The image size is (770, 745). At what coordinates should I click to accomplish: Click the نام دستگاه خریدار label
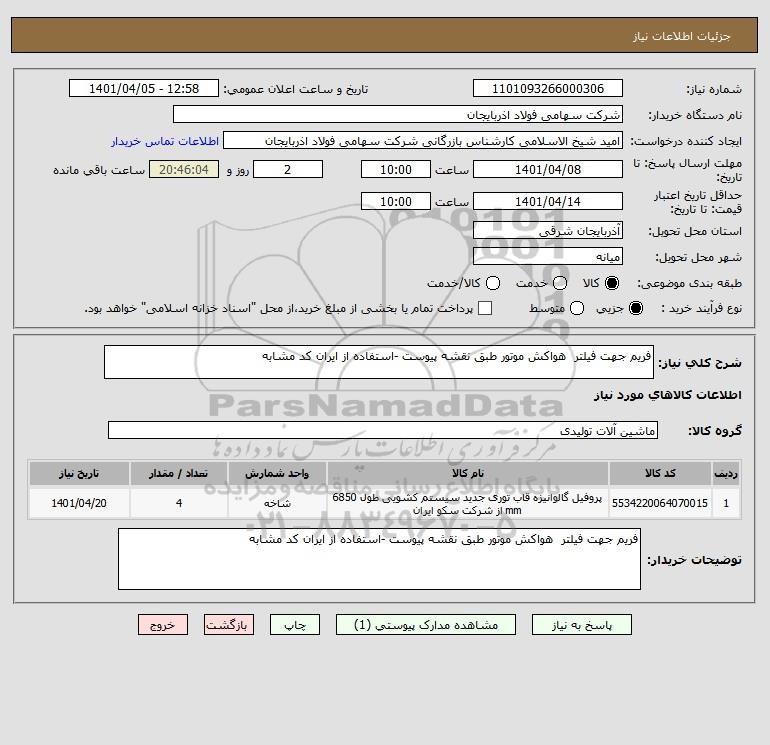click(x=695, y=115)
